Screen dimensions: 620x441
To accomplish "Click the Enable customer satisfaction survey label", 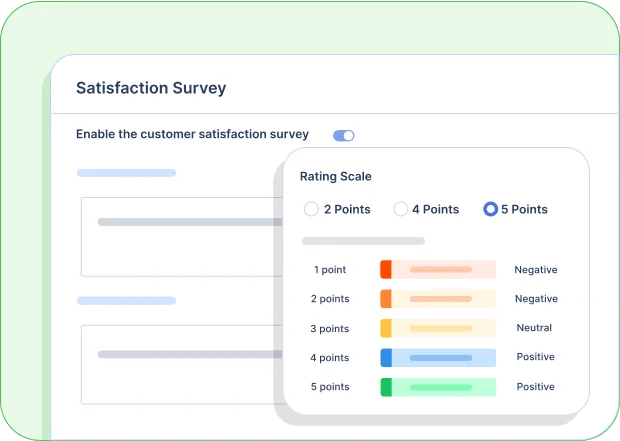I will [x=192, y=134].
